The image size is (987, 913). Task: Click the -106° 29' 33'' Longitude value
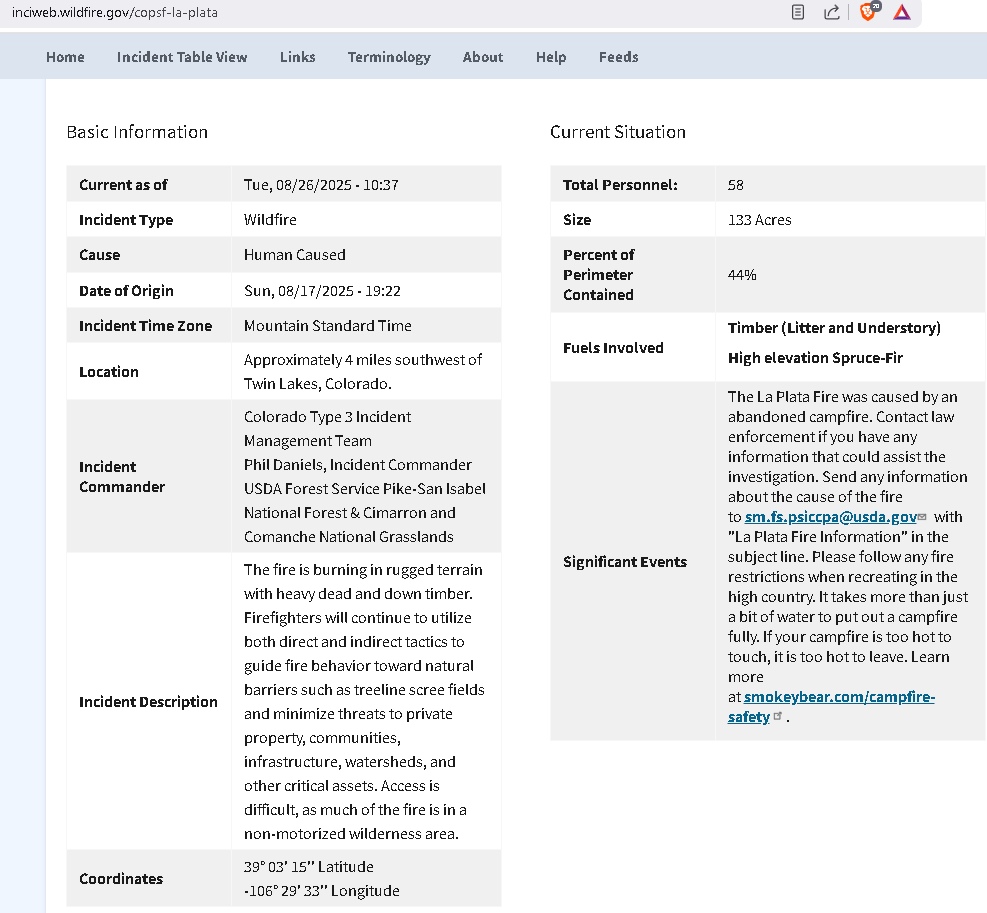click(322, 891)
